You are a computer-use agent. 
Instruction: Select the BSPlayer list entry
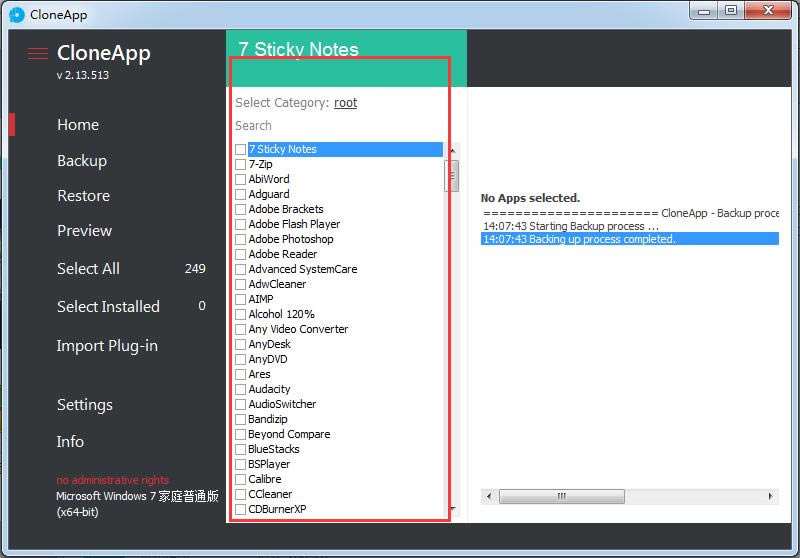[269, 464]
